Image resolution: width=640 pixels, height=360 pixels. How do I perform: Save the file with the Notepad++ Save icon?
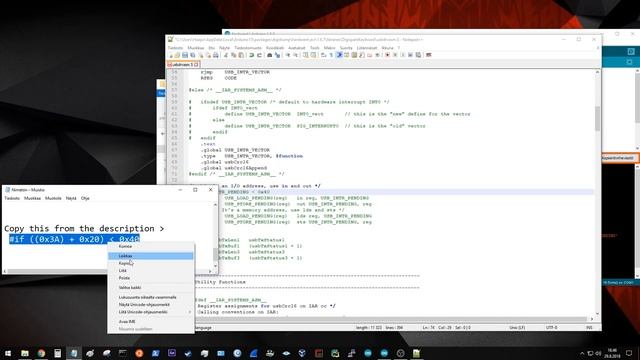click(x=184, y=55)
